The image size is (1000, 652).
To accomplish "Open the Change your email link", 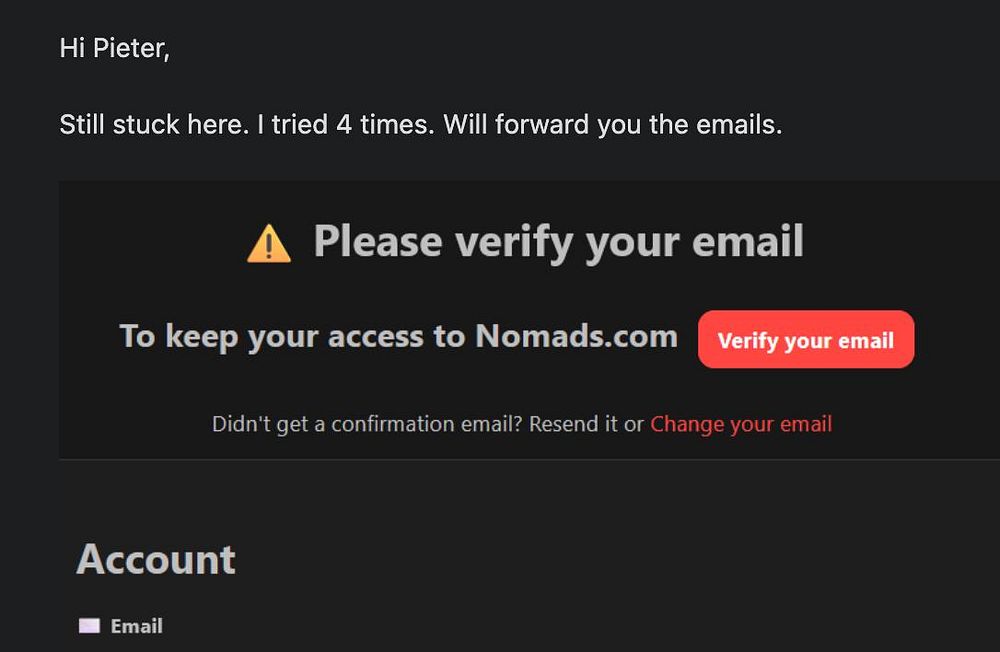I will point(741,424).
